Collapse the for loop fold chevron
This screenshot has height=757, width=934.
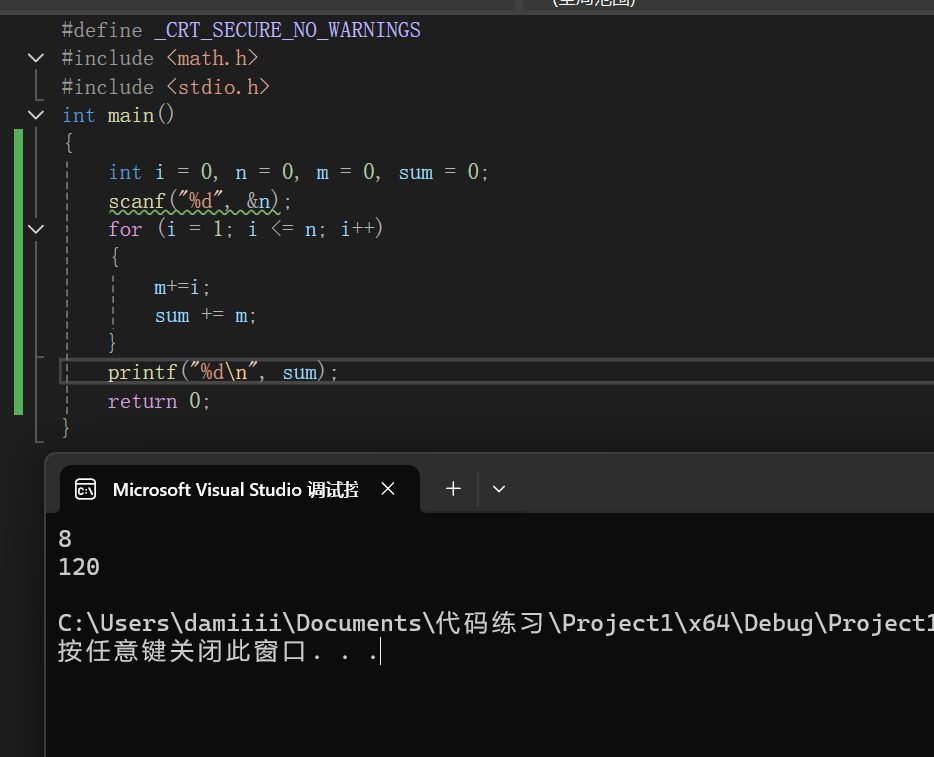(36, 229)
